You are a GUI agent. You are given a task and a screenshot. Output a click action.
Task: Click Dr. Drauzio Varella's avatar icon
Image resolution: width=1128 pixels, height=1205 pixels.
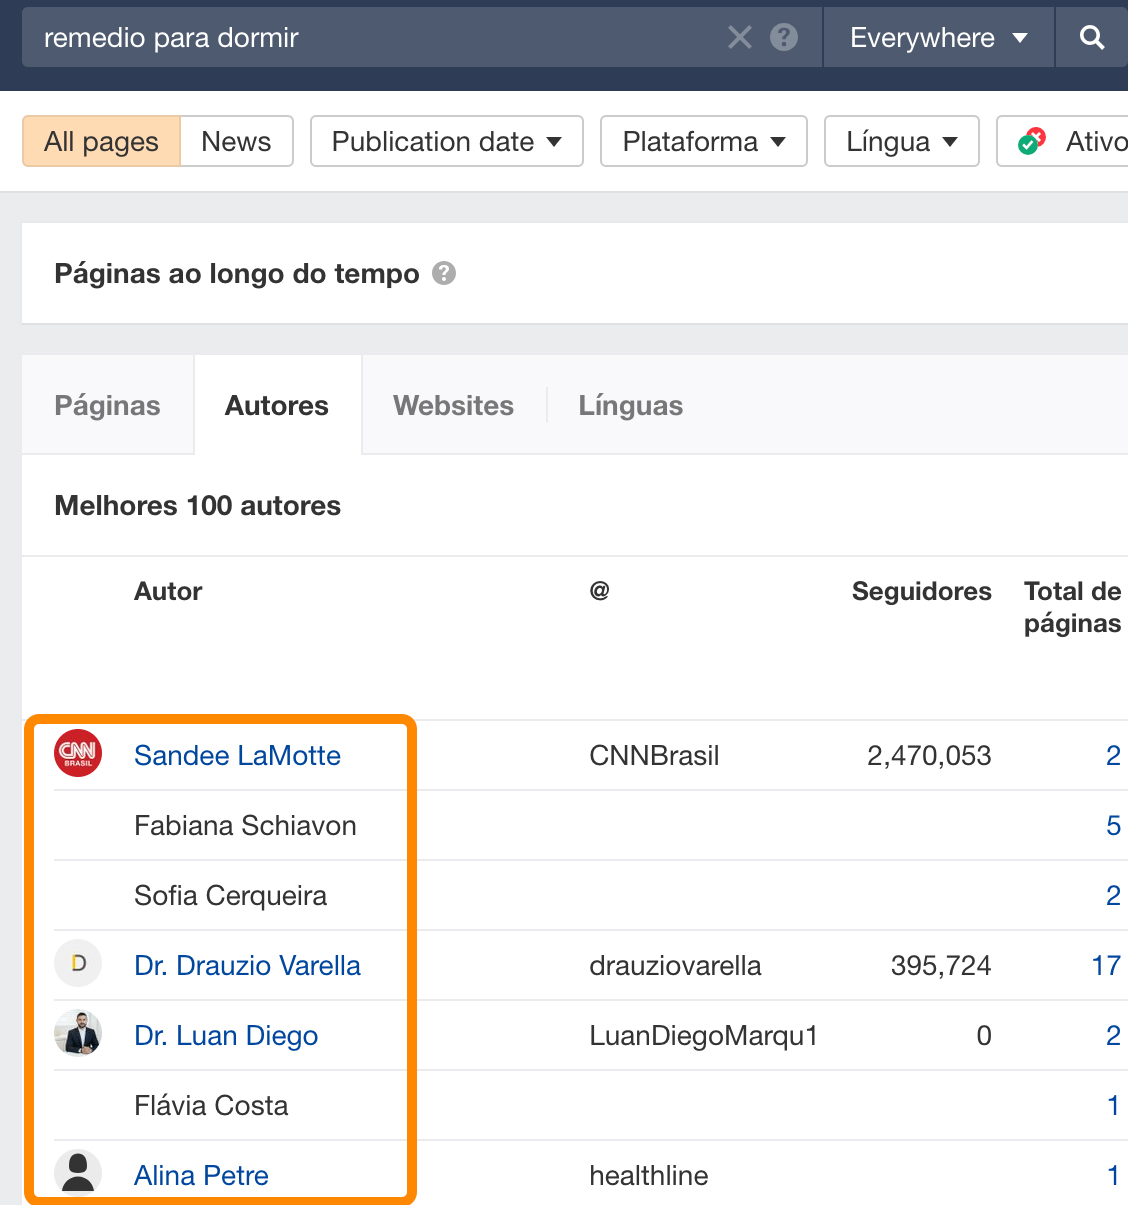77,963
